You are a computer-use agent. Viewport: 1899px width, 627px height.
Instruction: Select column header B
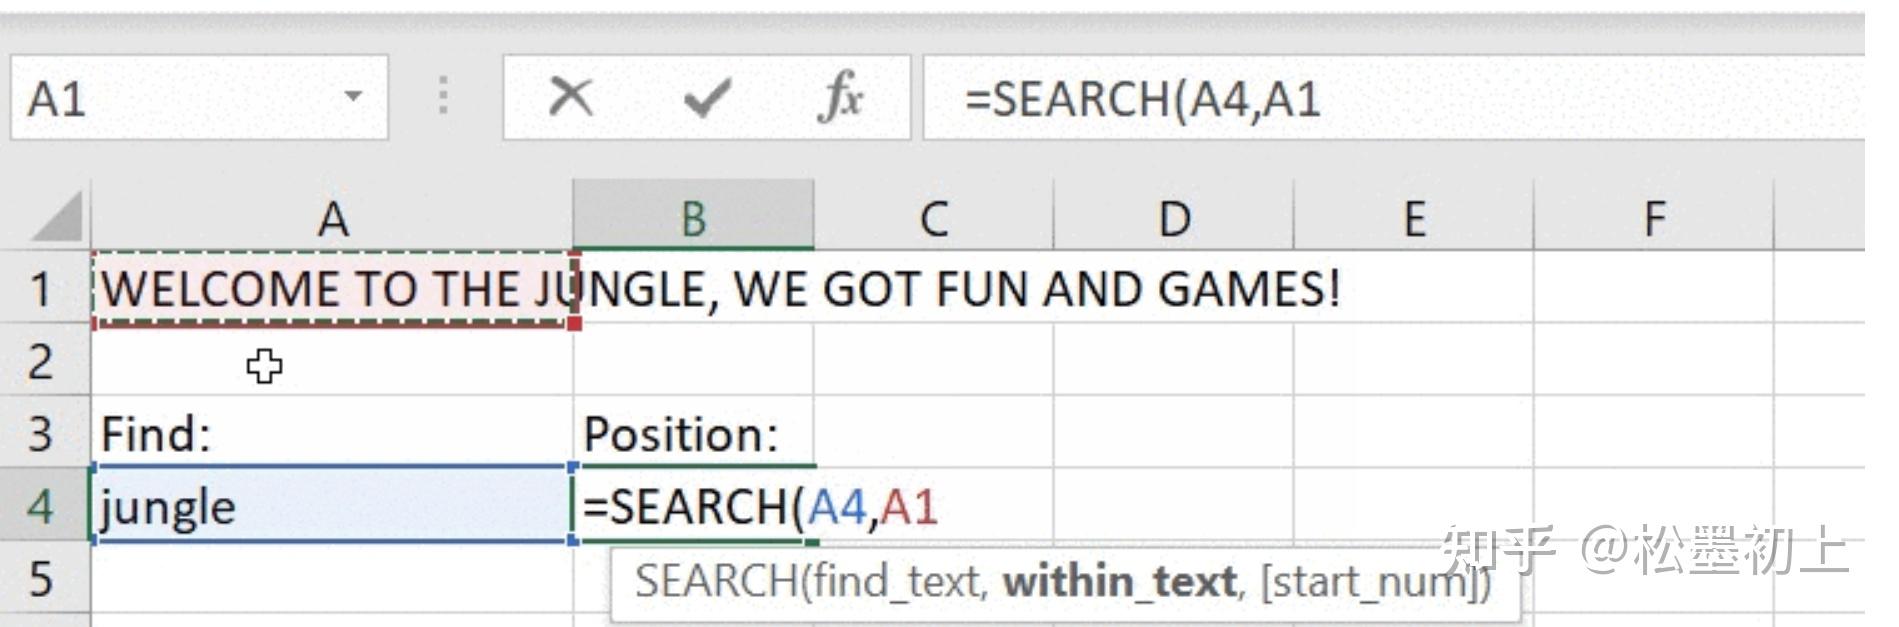point(695,215)
